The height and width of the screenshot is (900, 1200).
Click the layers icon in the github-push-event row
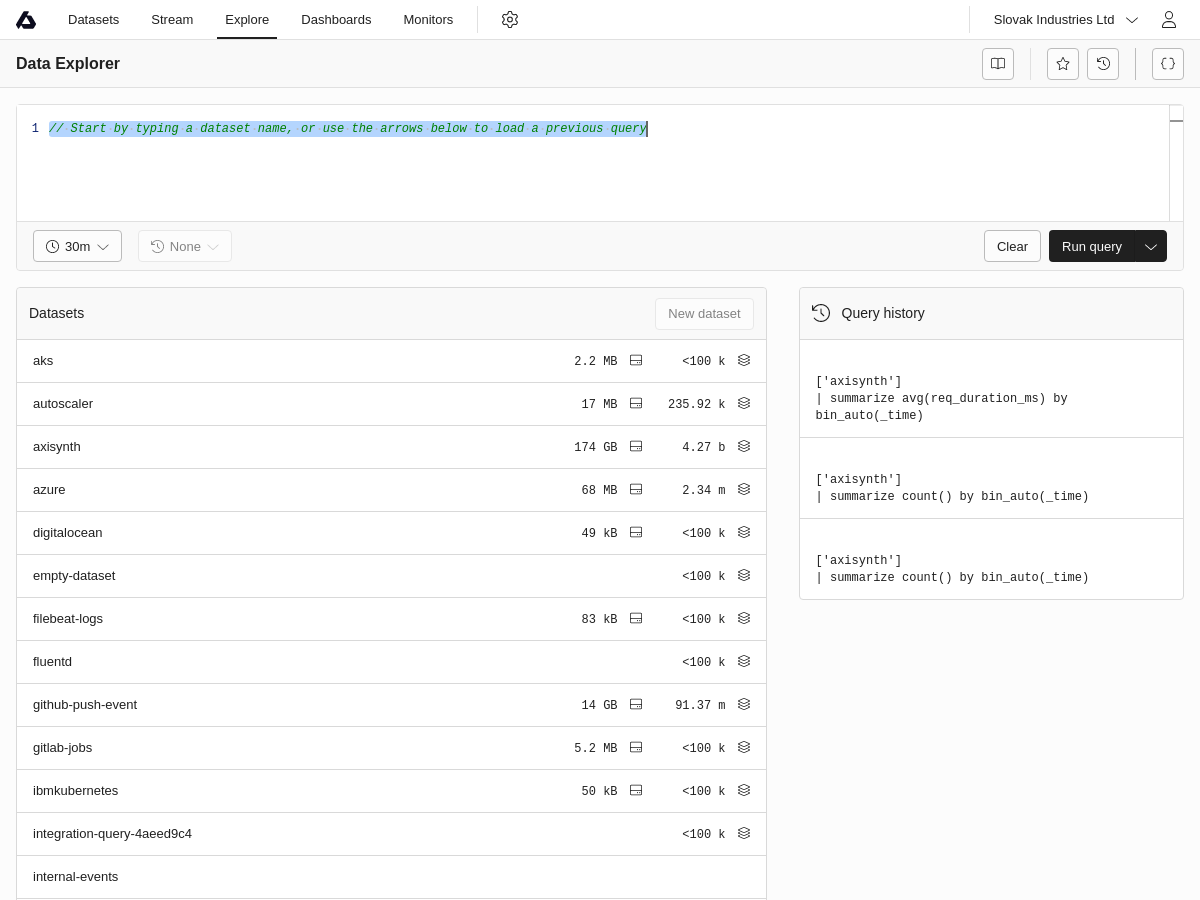(x=744, y=705)
